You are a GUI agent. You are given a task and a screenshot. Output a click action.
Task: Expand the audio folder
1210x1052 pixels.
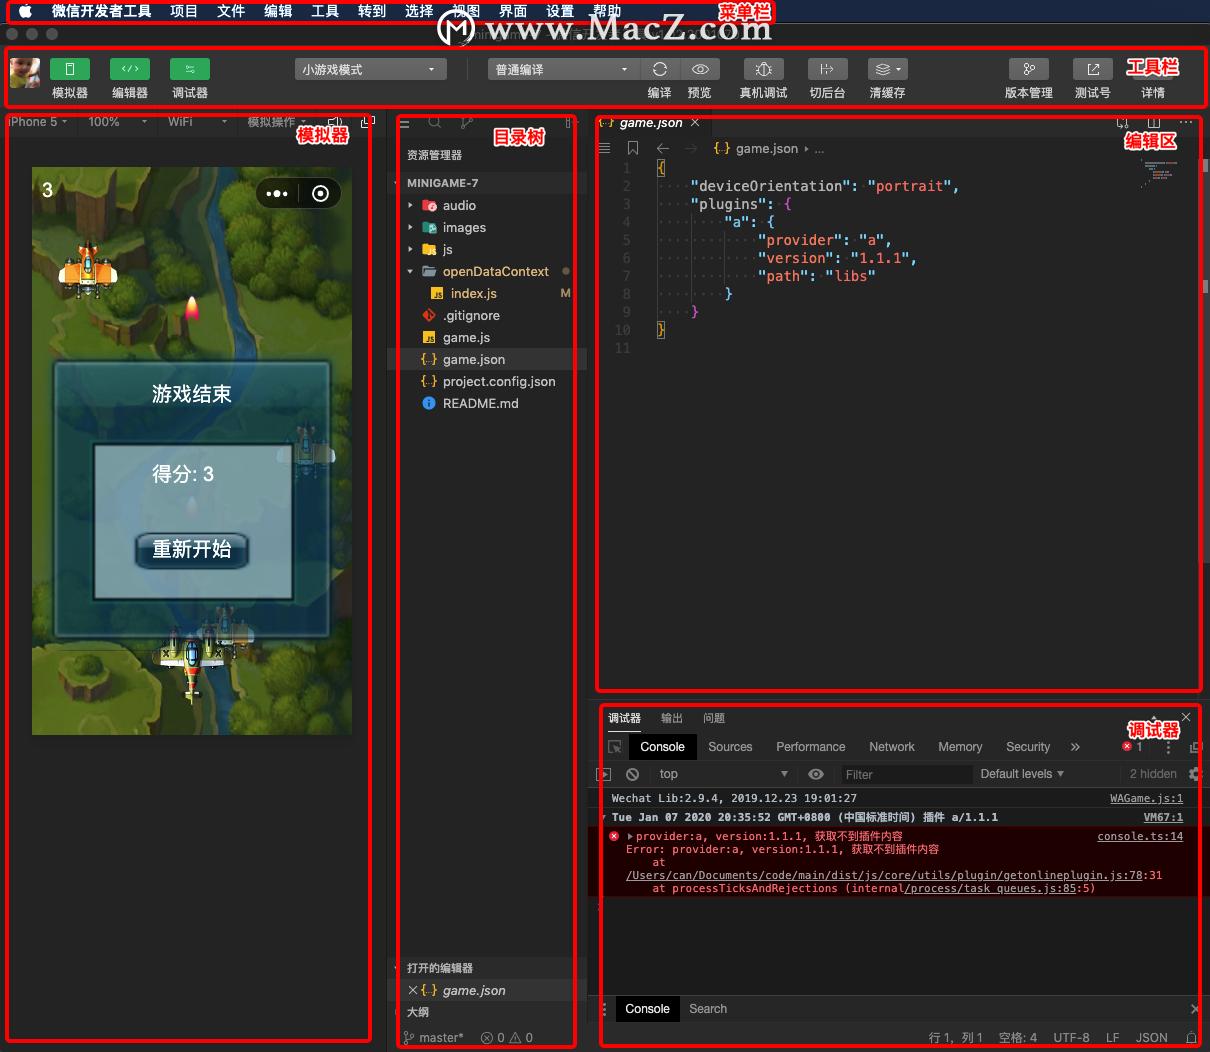pos(487,205)
